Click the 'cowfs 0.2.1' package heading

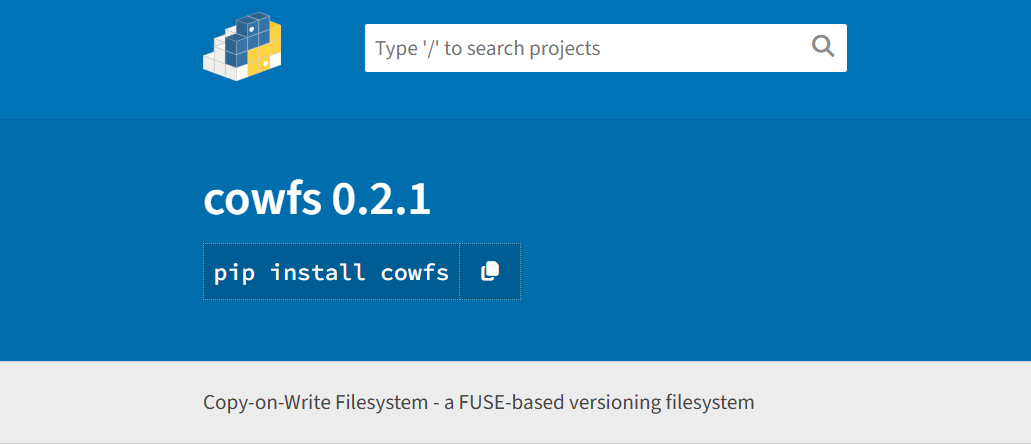pos(317,199)
